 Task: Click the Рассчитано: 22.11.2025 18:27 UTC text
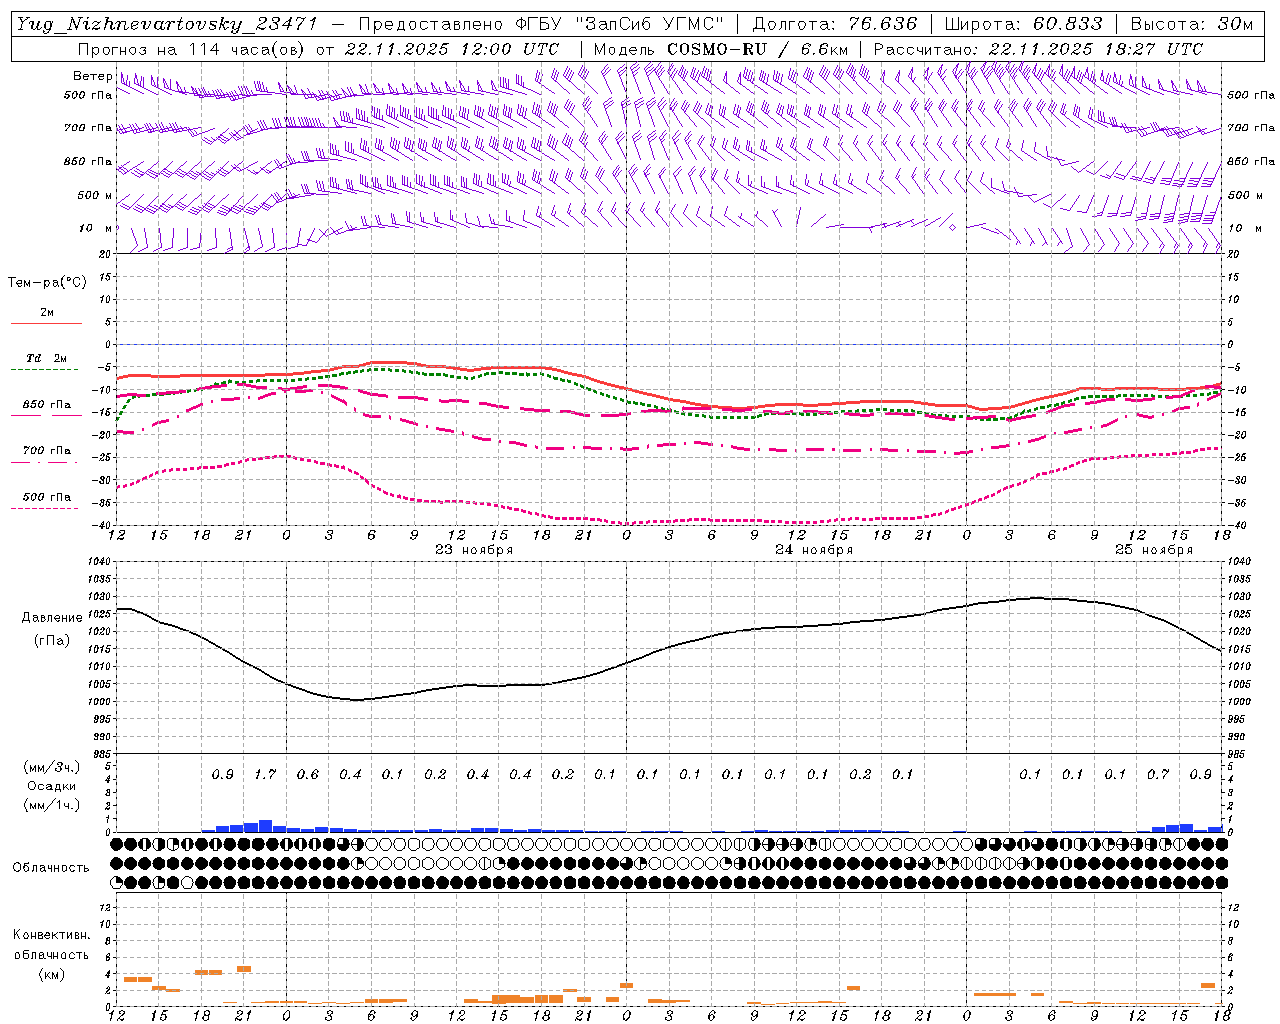coord(1038,49)
